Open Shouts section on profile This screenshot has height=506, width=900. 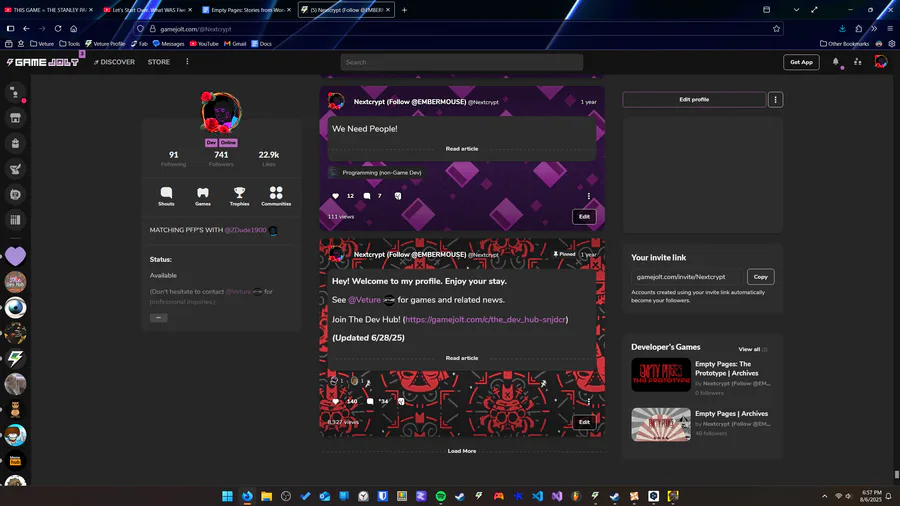(x=166, y=196)
